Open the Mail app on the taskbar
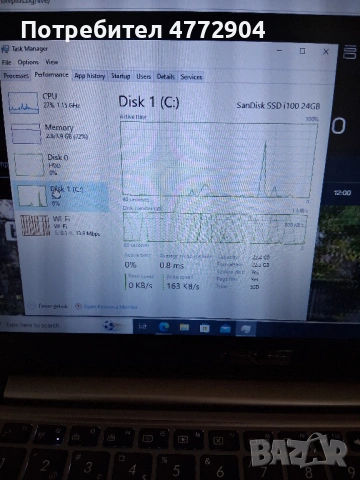The height and width of the screenshot is (480, 360). [x=225, y=329]
